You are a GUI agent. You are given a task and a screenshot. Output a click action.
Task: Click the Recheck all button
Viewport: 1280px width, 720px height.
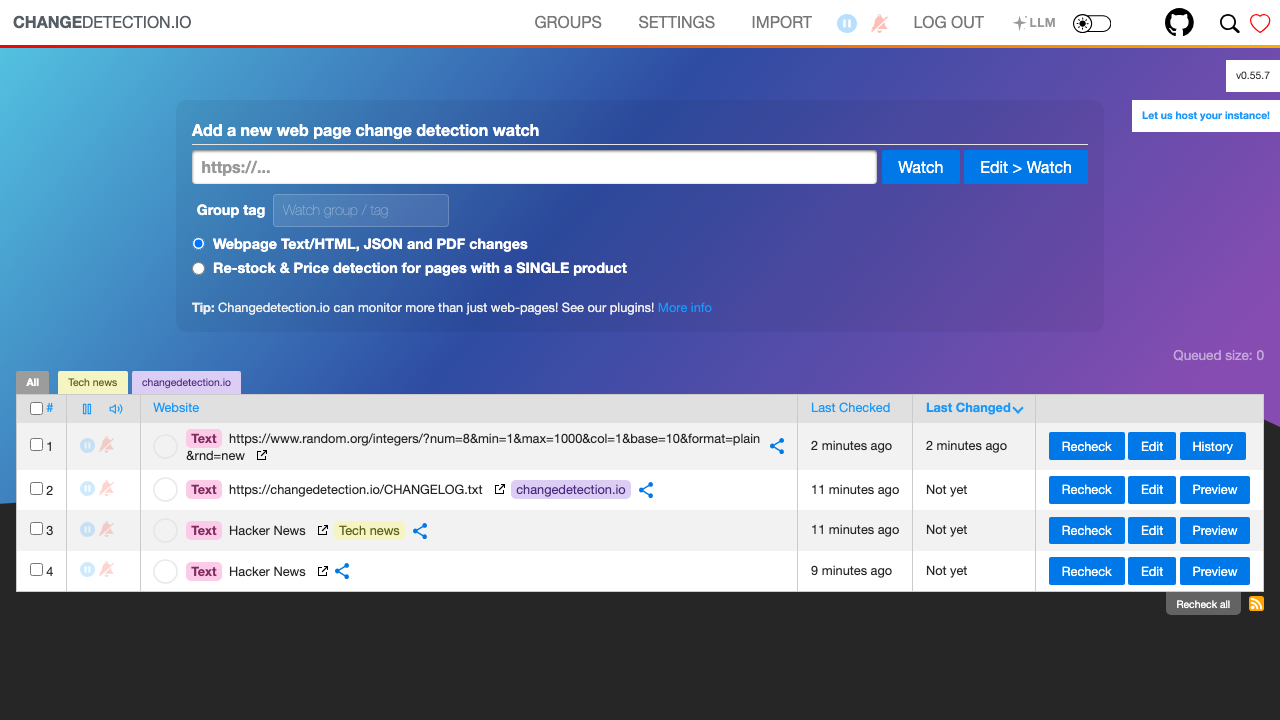click(x=1203, y=604)
